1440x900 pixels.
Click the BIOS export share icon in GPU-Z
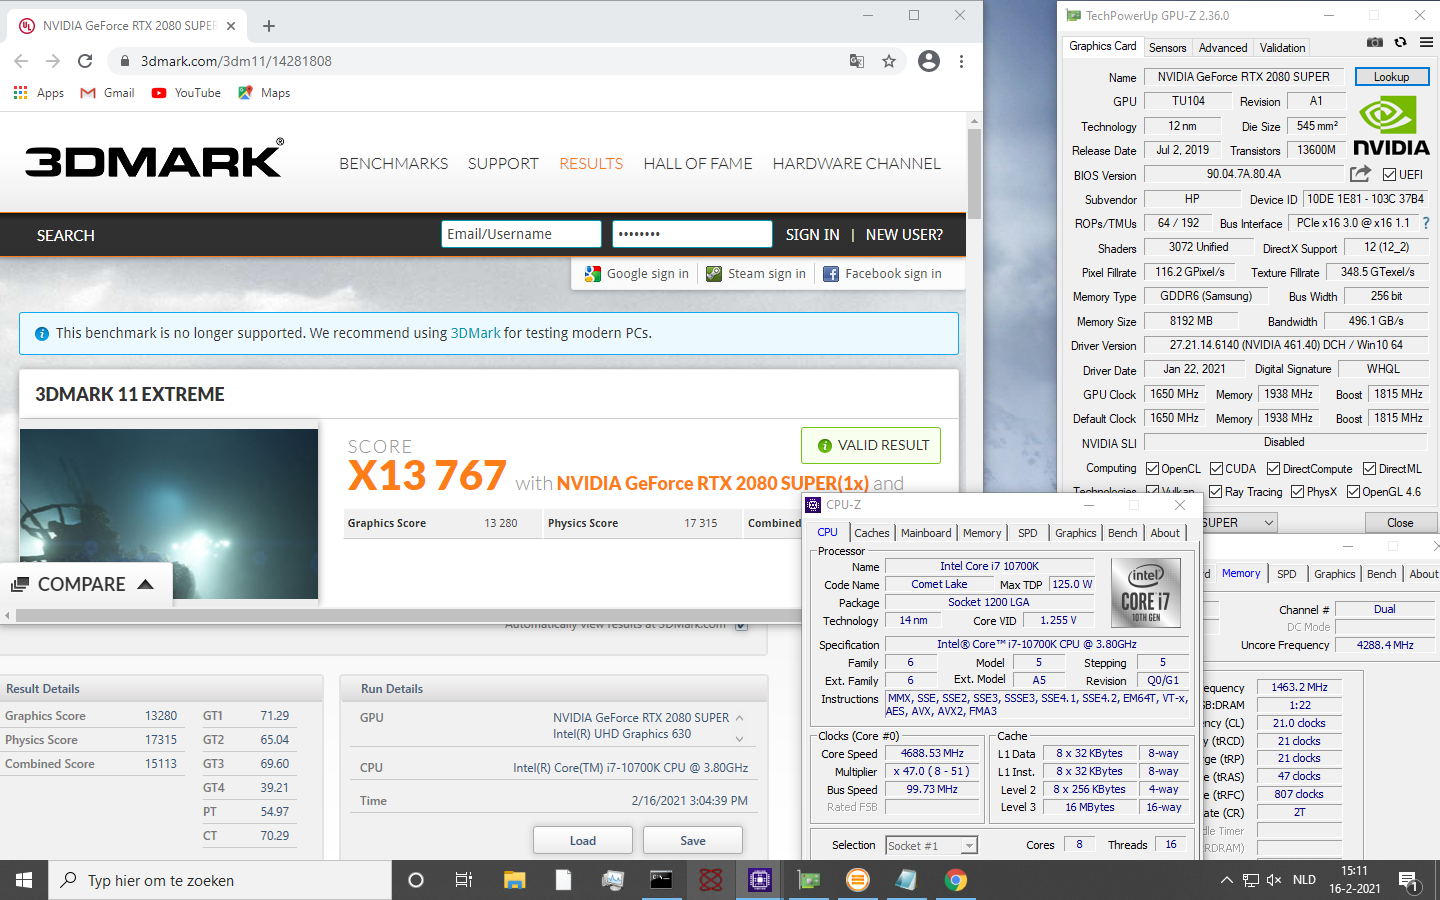tap(1360, 174)
